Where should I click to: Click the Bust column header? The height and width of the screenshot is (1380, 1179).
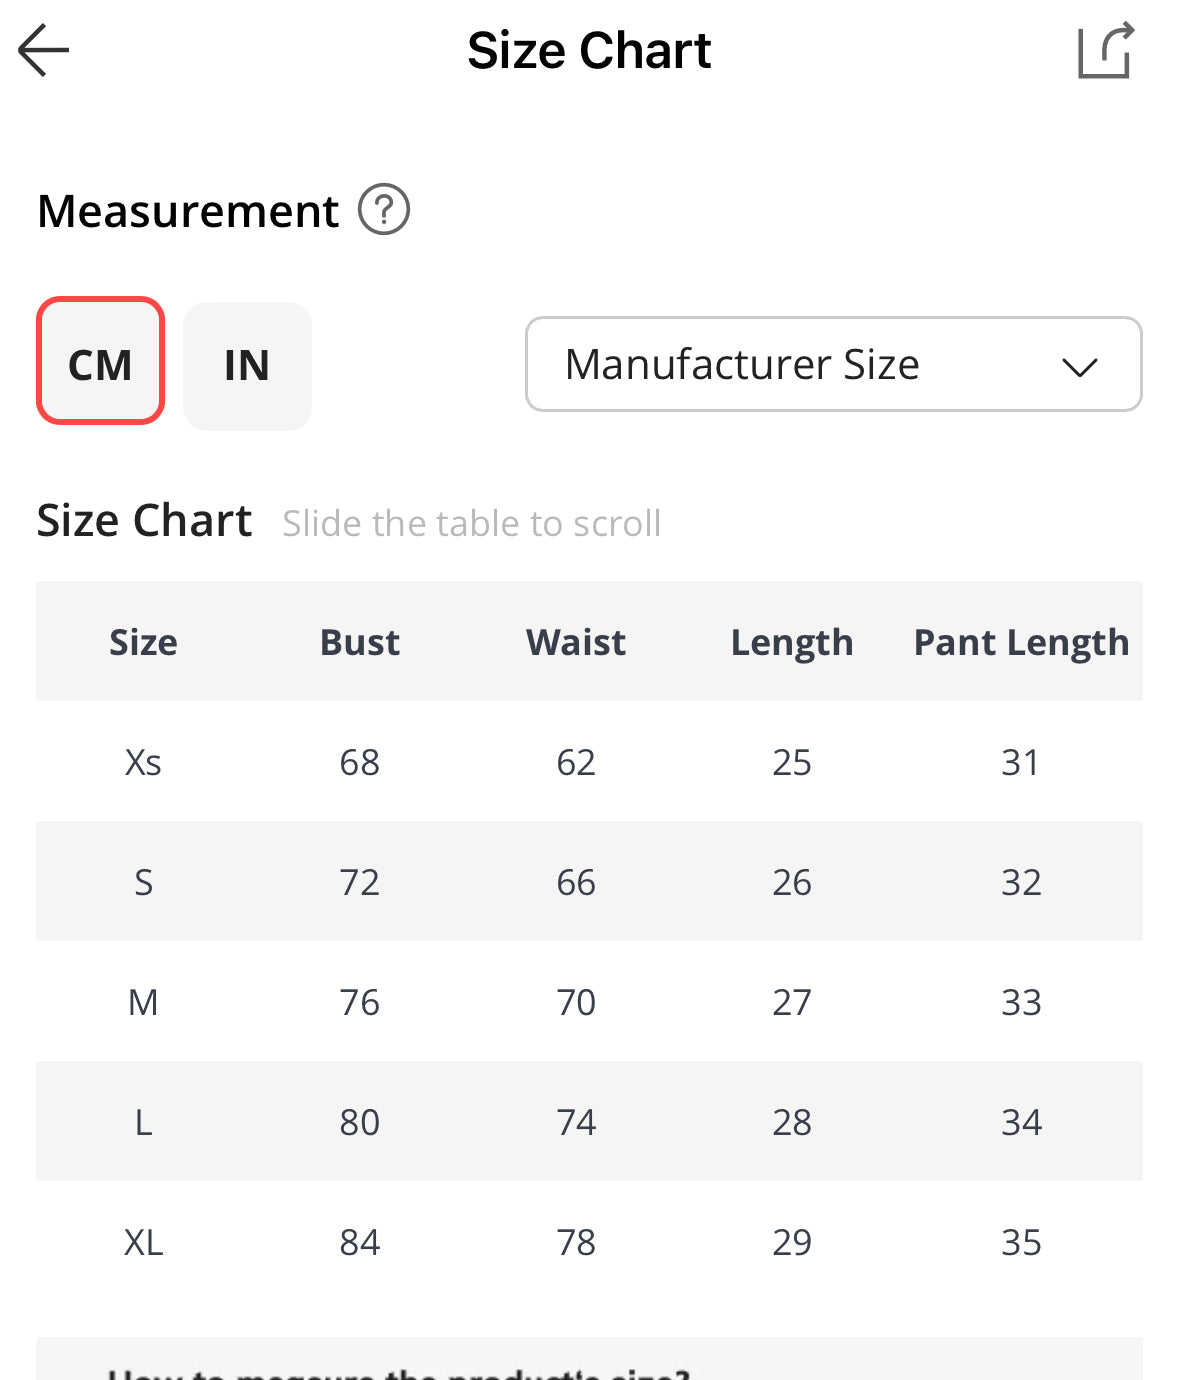(x=360, y=642)
